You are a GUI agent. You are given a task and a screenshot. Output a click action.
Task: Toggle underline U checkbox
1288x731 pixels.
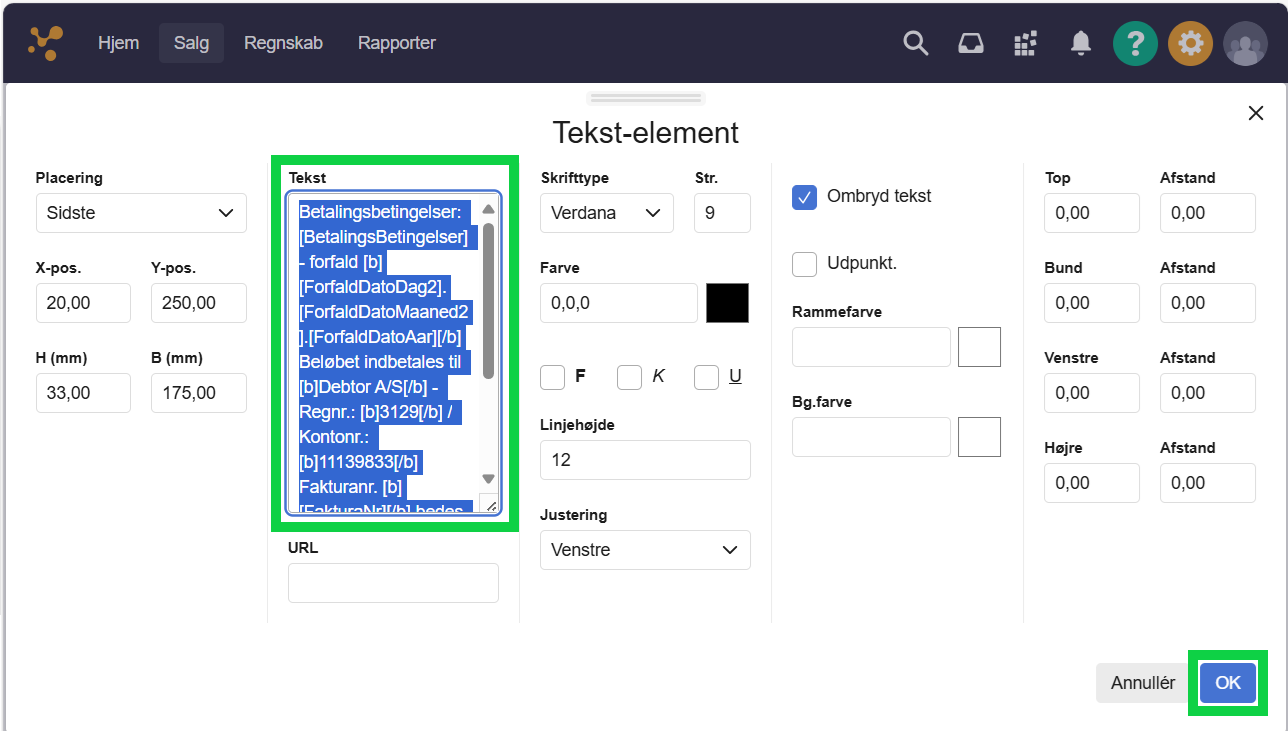tap(706, 377)
